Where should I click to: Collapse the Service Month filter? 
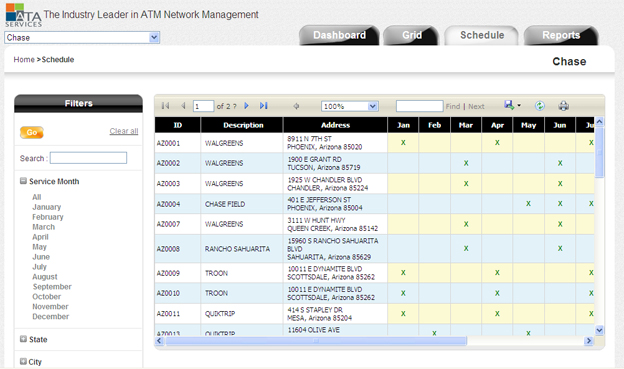pyautogui.click(x=23, y=181)
